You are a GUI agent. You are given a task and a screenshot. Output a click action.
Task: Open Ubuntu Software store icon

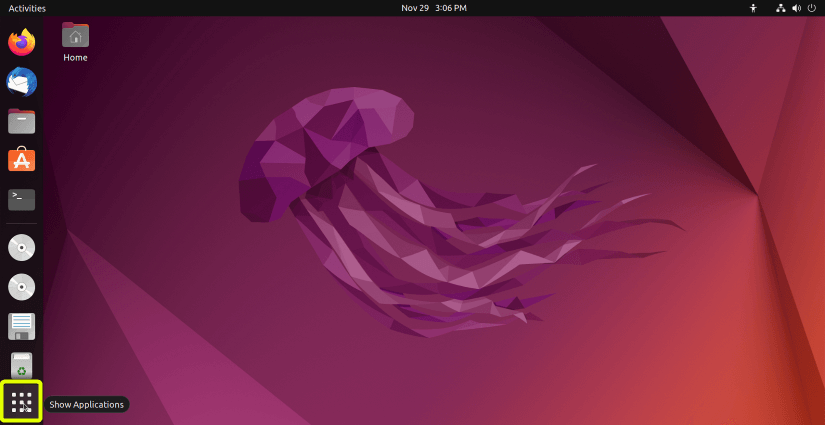tap(22, 160)
